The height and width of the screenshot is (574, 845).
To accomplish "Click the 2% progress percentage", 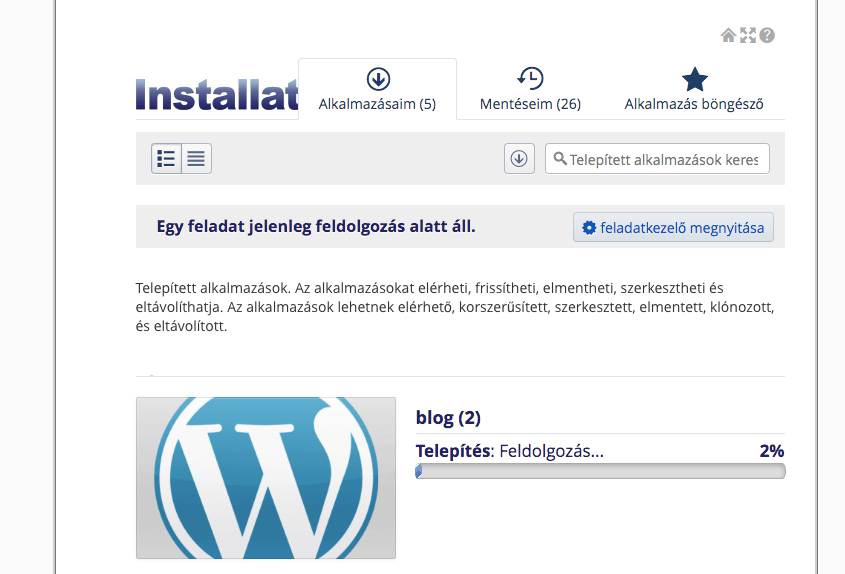I will tap(772, 451).
